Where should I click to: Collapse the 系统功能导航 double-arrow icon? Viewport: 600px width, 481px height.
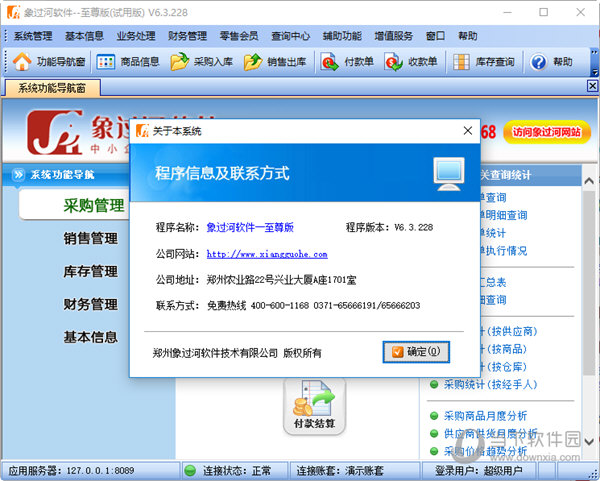pyautogui.click(x=18, y=175)
